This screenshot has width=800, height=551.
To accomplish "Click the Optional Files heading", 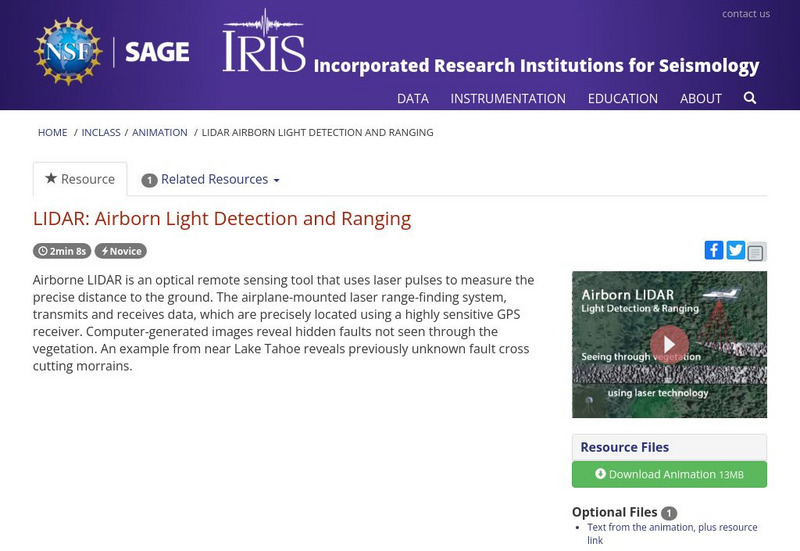I will (x=614, y=512).
